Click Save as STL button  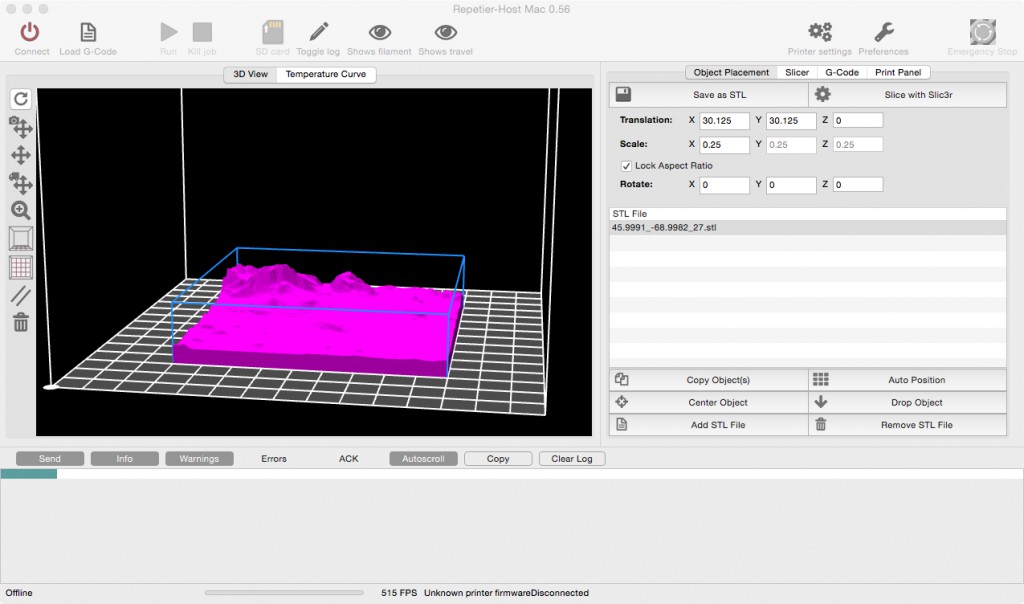click(709, 95)
